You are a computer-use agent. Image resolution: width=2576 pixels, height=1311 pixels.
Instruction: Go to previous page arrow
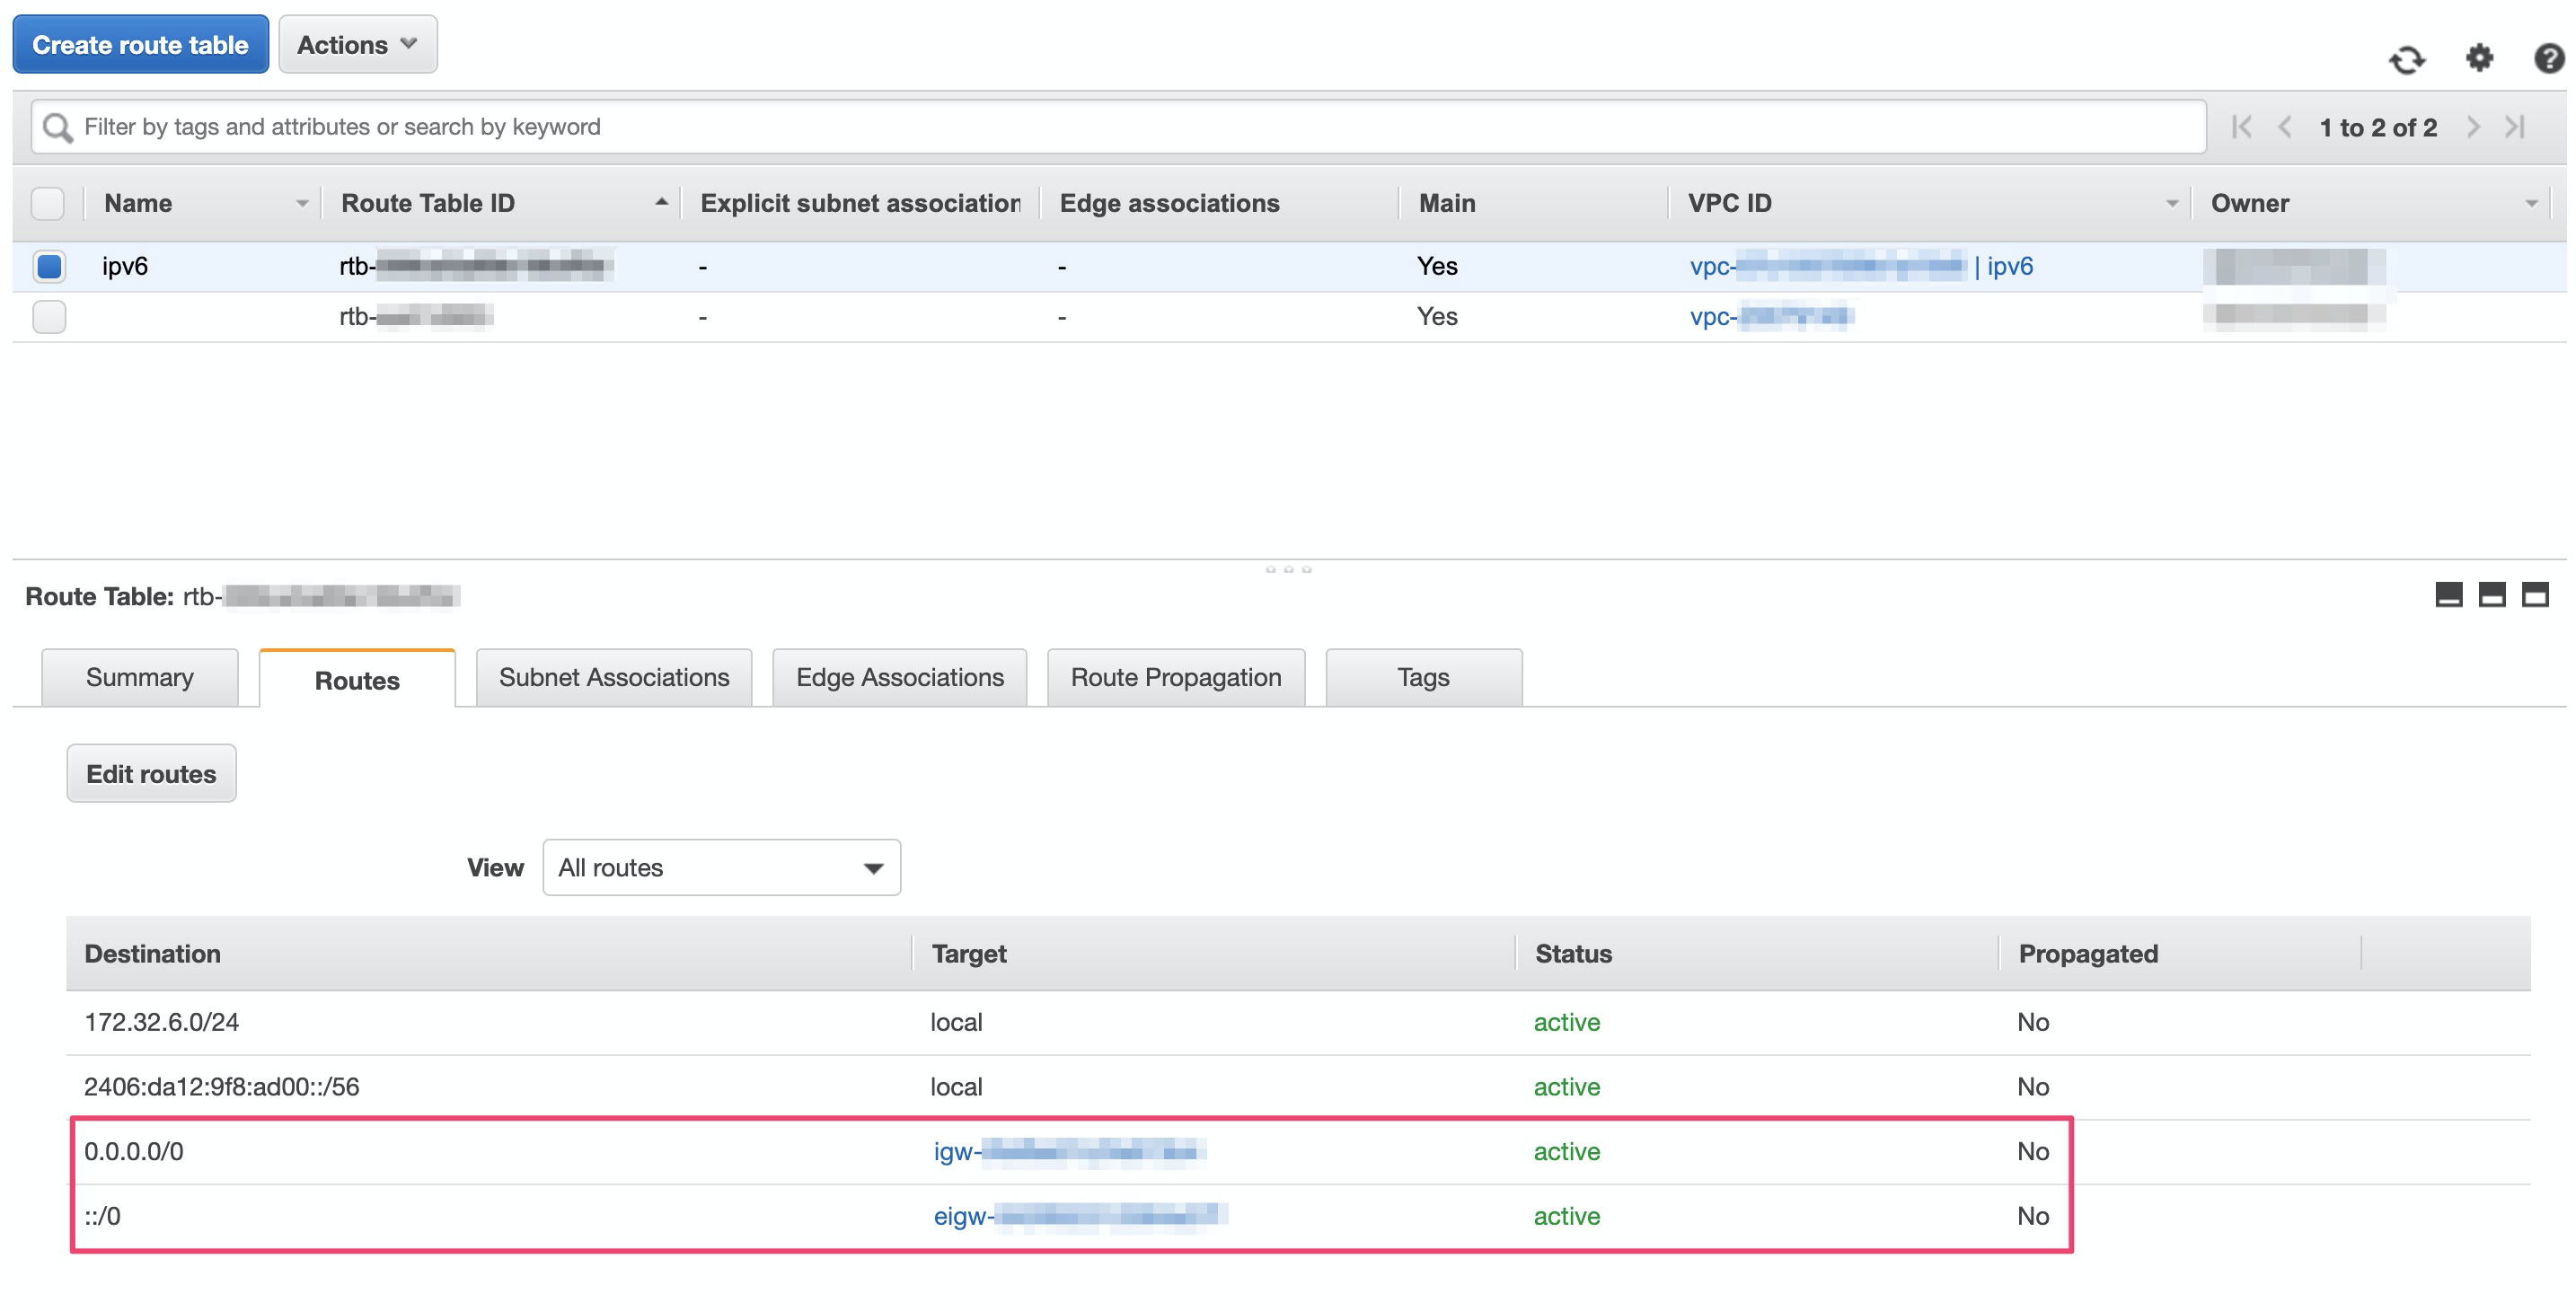2285,127
